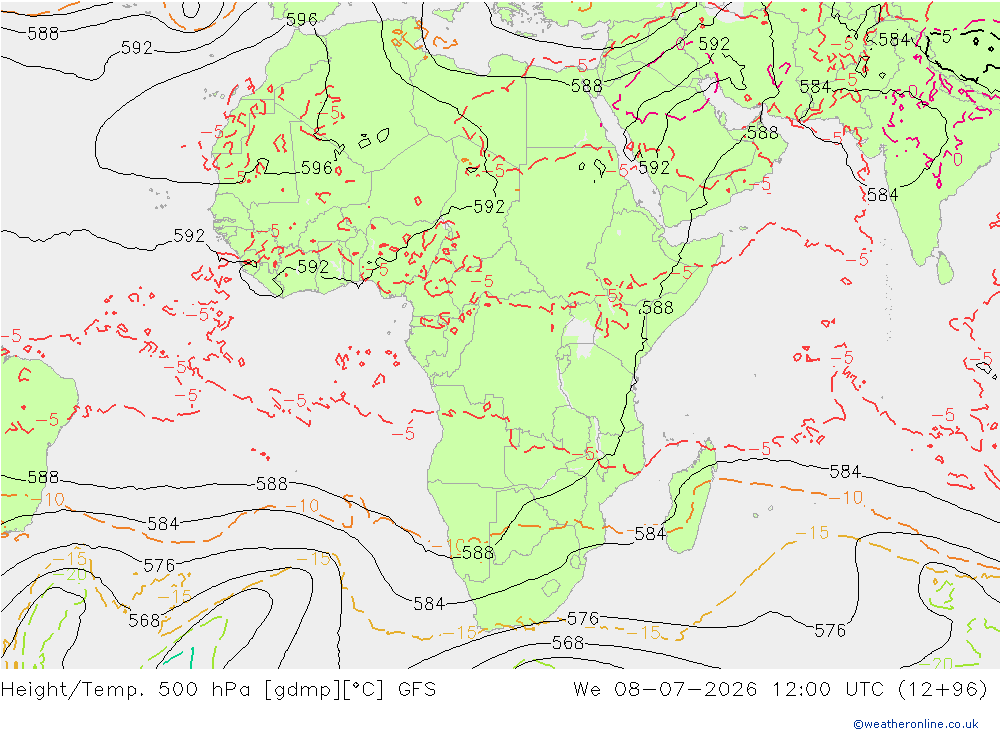Click the 'We 08-07-2026 12:00 UTC' timestamp
1000x733 pixels.
click(x=728, y=690)
